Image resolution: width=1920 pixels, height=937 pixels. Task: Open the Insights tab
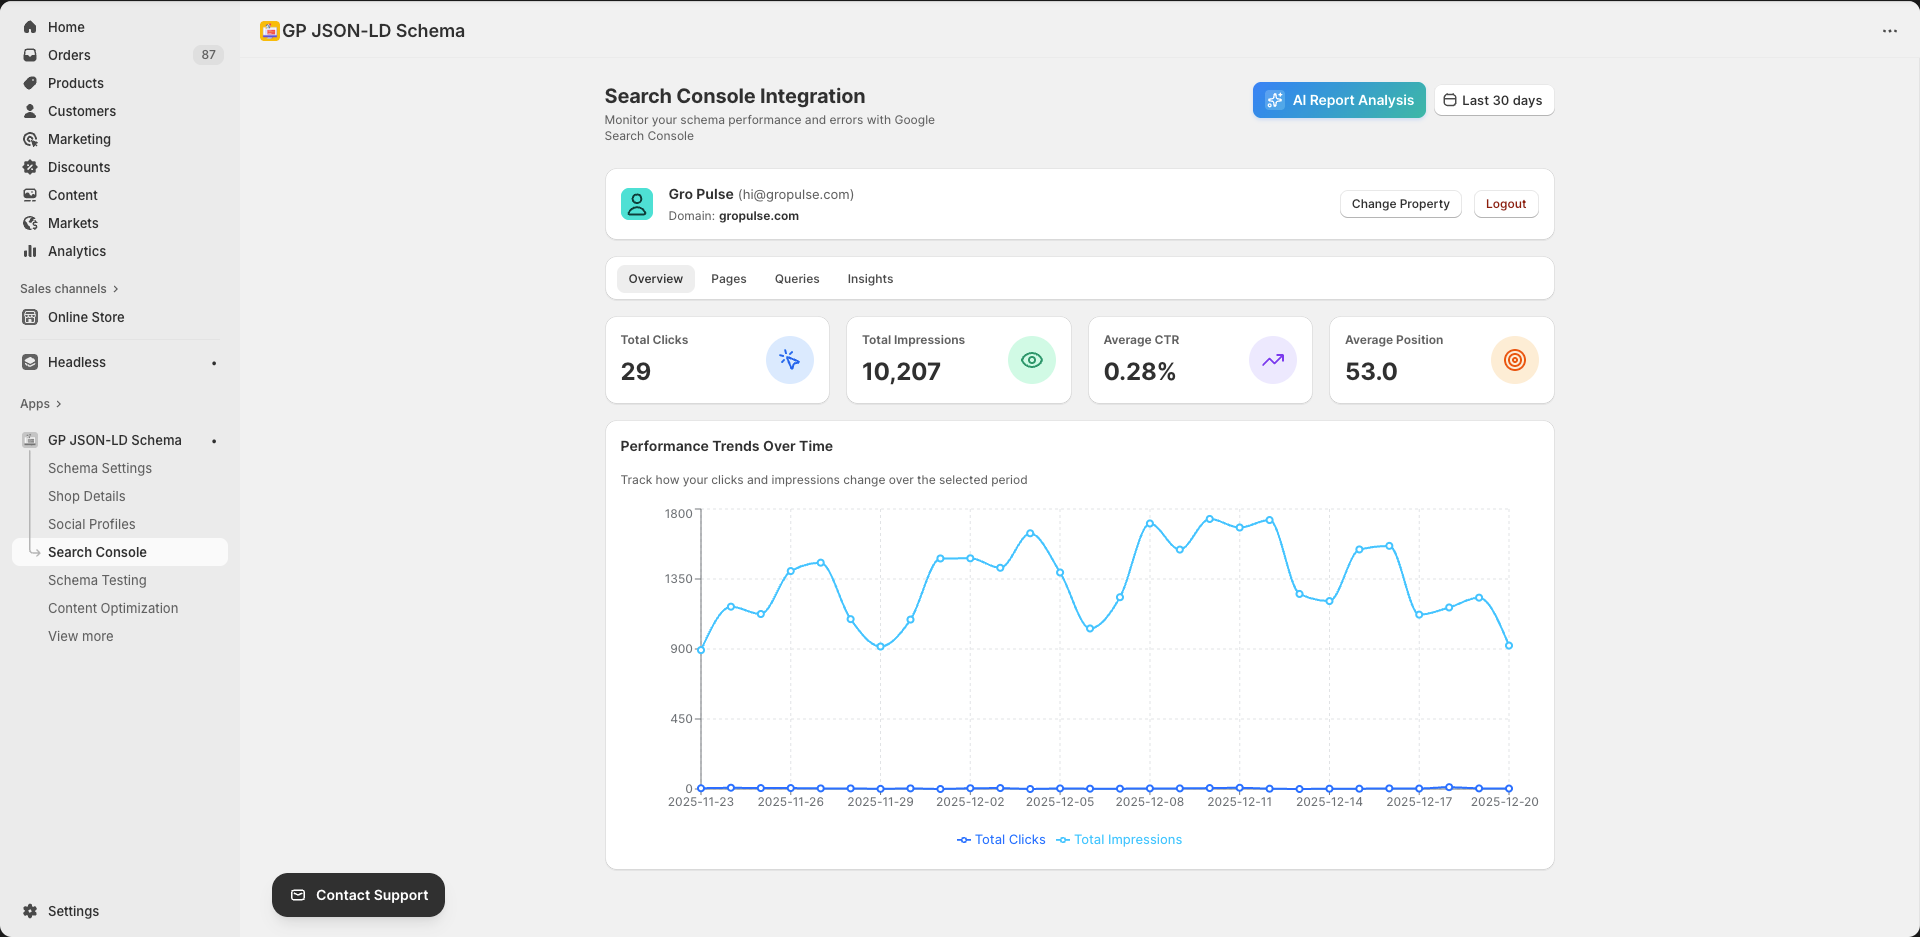point(869,278)
